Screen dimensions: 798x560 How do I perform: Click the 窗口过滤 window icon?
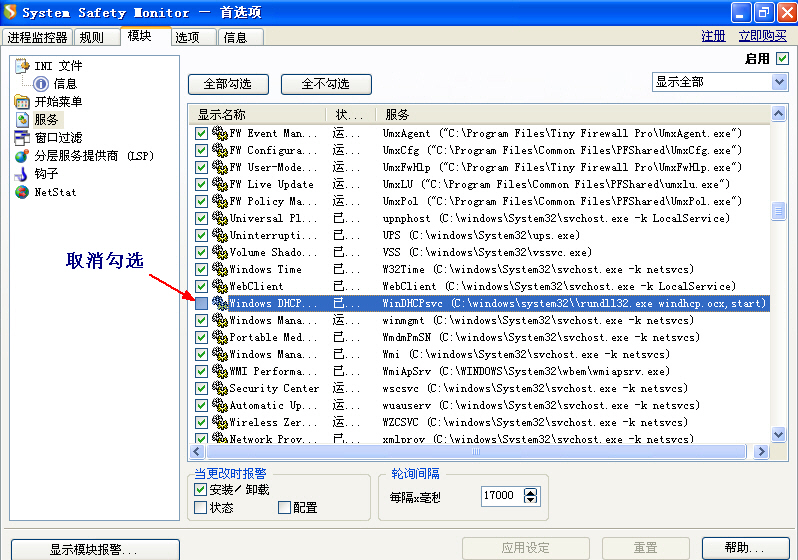click(x=22, y=137)
